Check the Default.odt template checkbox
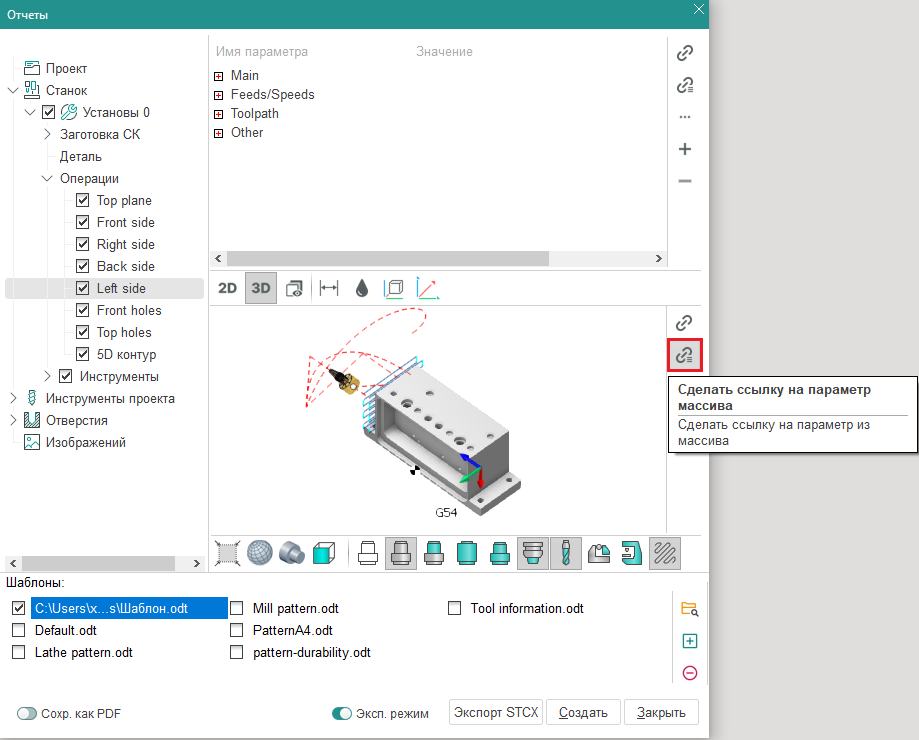Image resolution: width=919 pixels, height=740 pixels. (19, 630)
